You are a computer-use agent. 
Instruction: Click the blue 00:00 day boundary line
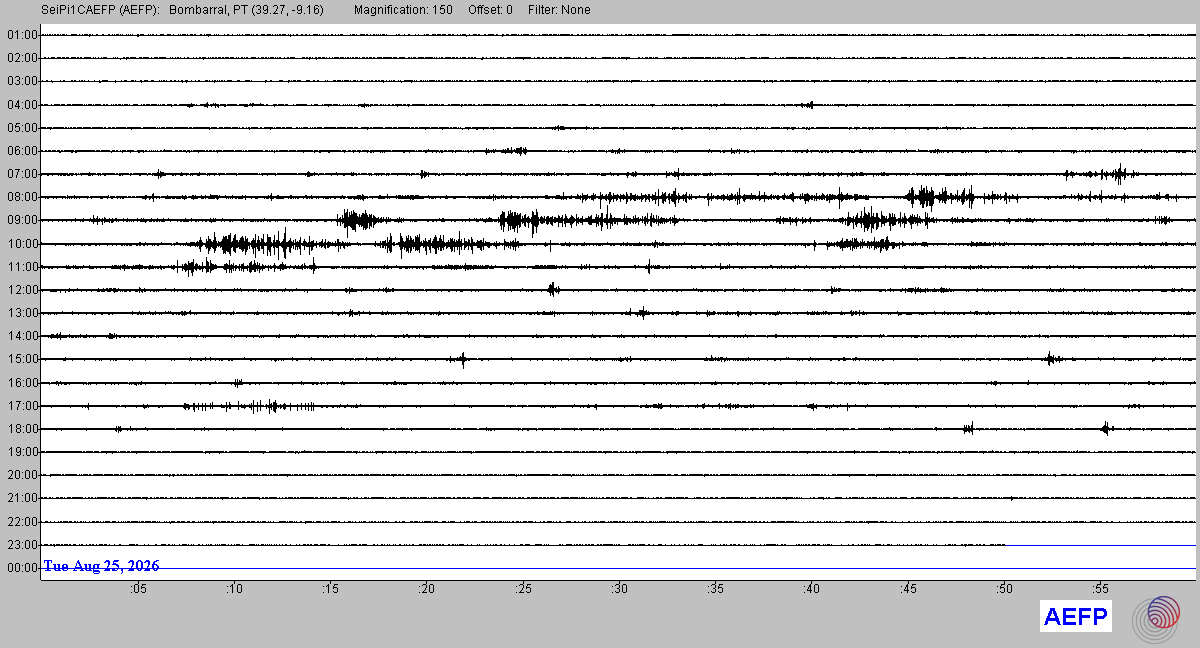click(x=618, y=568)
